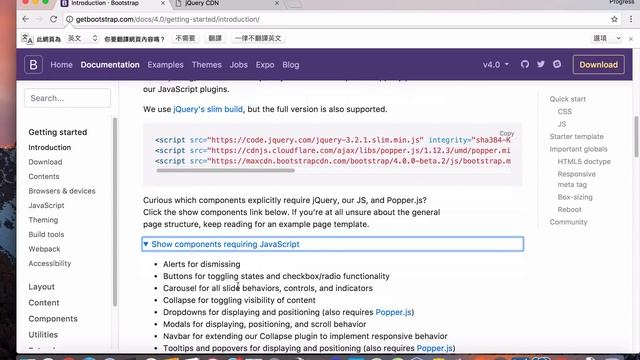Open Browsers & devices sidebar link
The height and width of the screenshot is (360, 640).
point(62,191)
